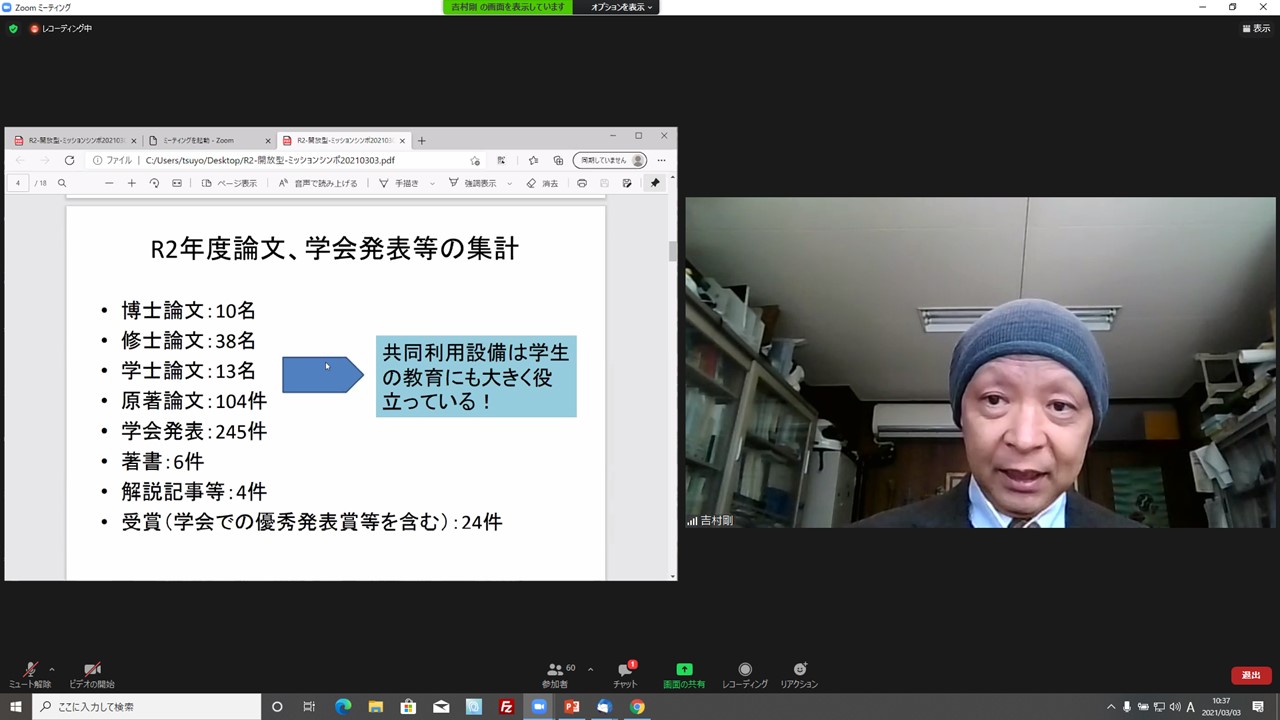
Task: Click scroll down arrow in PDF viewer
Action: (673, 576)
